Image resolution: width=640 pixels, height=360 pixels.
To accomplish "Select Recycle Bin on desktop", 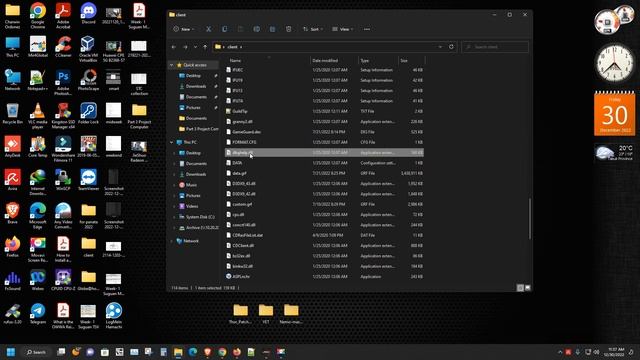I will 12,113.
